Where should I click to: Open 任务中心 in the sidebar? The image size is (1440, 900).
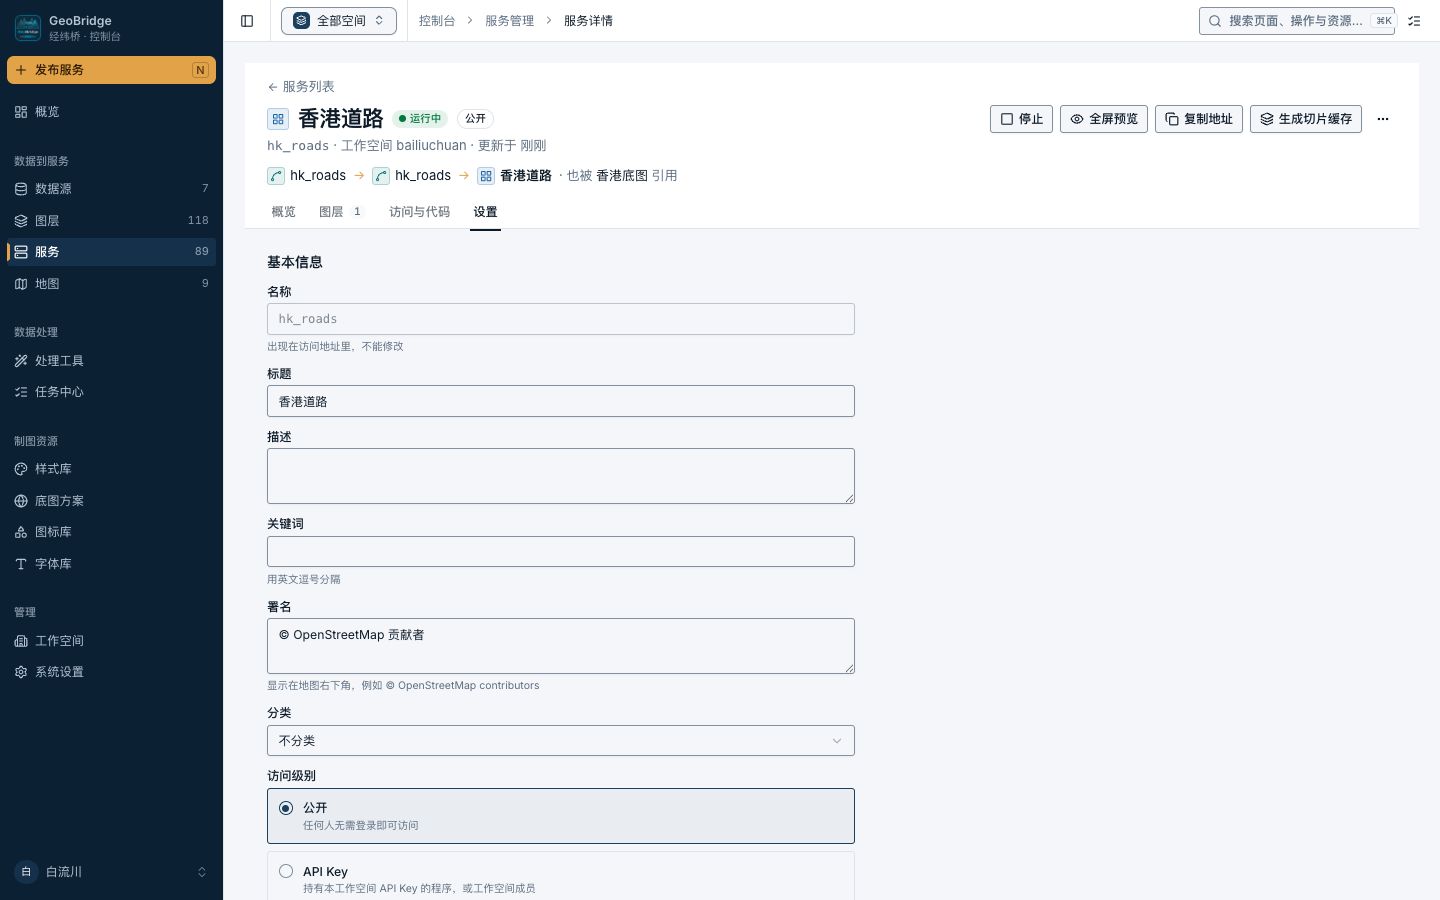111,392
